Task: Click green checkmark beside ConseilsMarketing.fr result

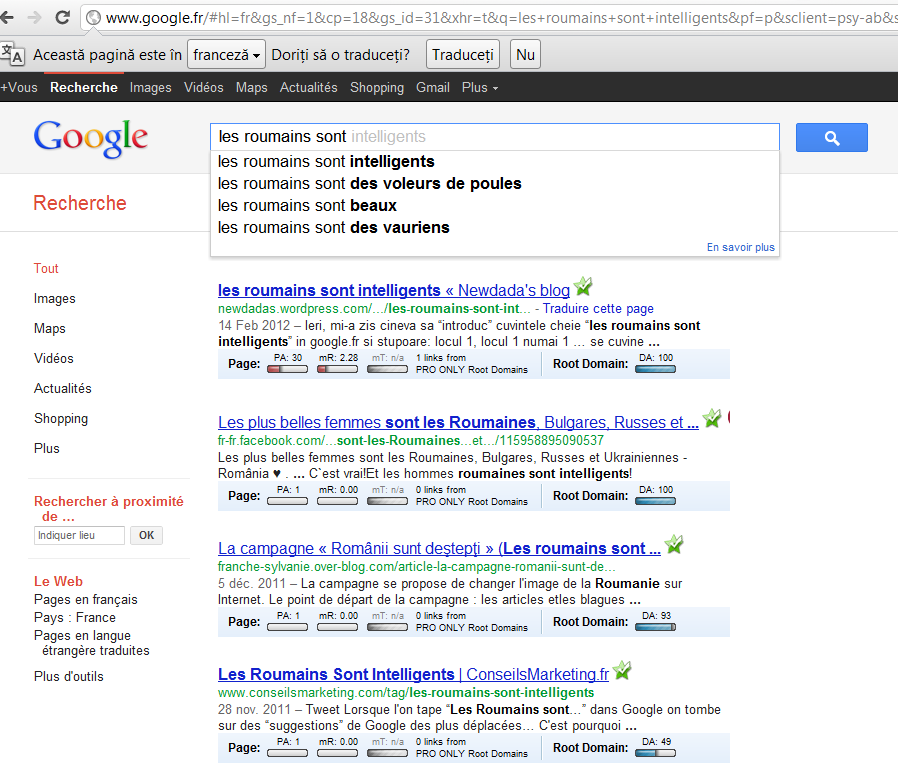Action: click(x=622, y=671)
